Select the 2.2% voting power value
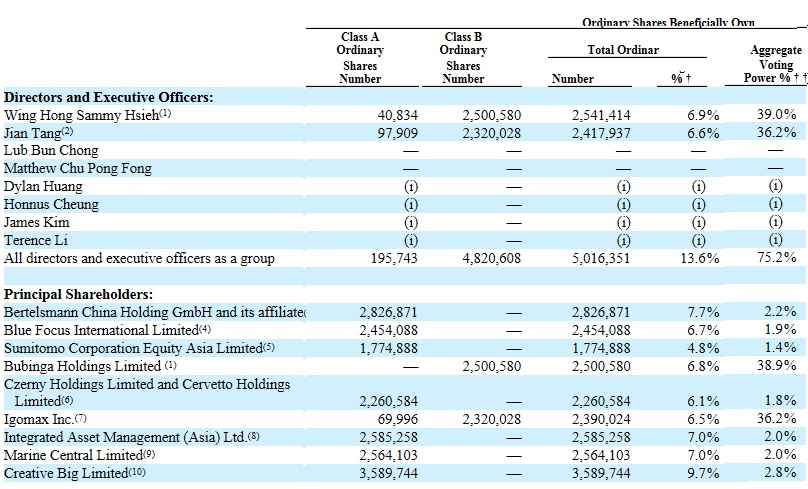The height and width of the screenshot is (489, 808). (780, 312)
